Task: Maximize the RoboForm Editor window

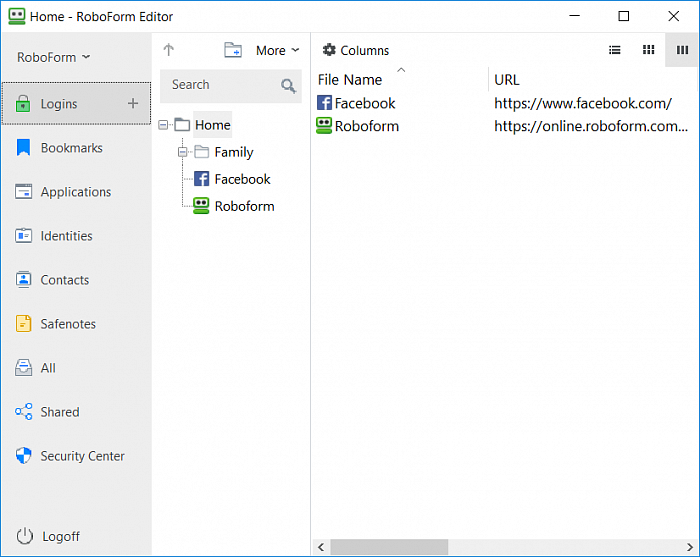Action: click(624, 16)
